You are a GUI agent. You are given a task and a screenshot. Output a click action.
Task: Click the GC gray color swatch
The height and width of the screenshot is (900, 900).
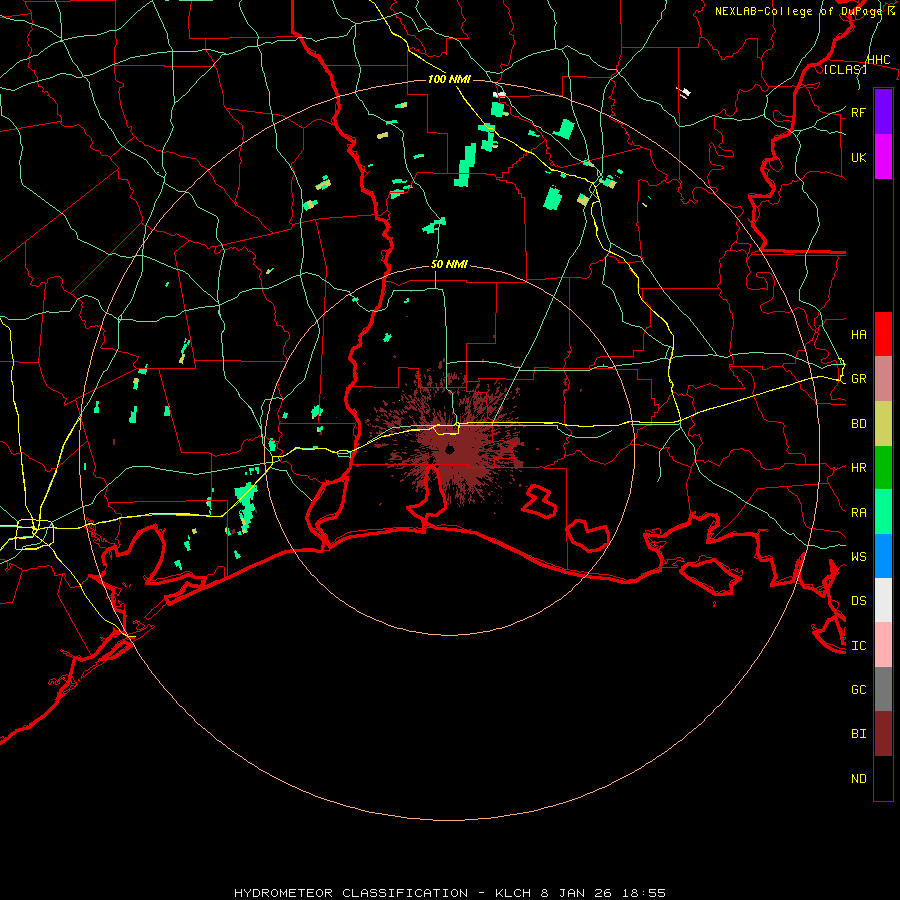[x=883, y=689]
